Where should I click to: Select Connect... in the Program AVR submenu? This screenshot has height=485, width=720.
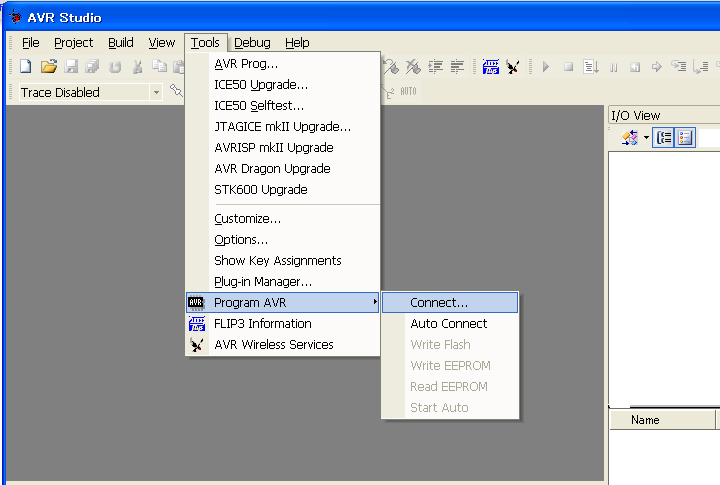coord(450,303)
